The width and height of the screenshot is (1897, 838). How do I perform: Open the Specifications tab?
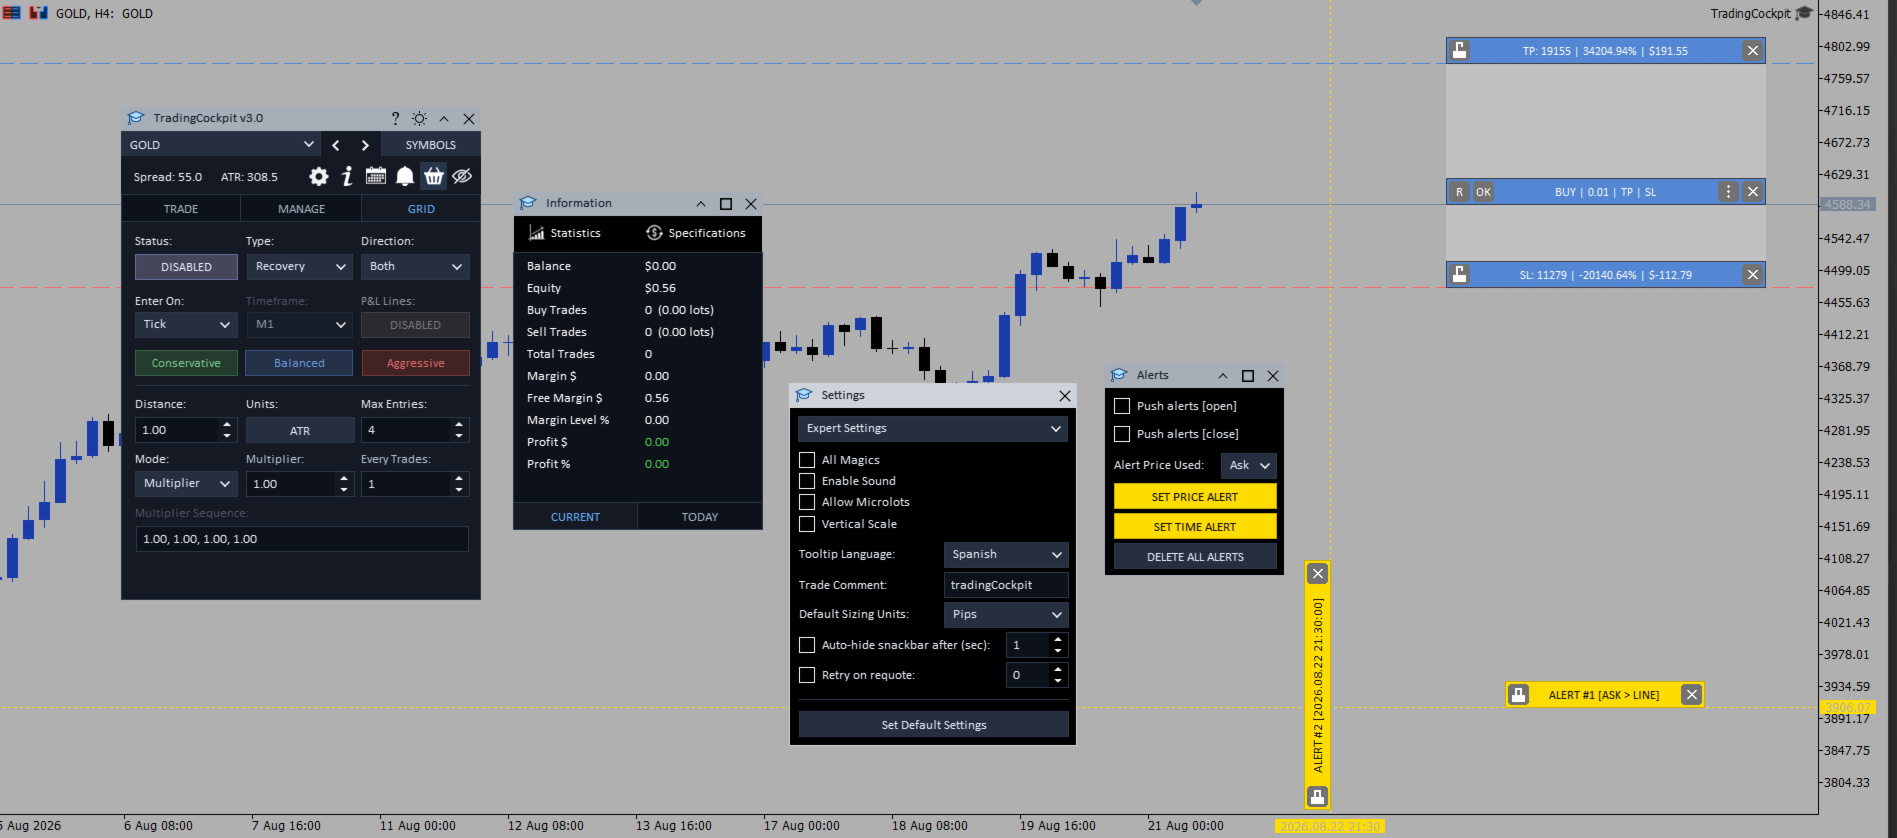(x=696, y=233)
